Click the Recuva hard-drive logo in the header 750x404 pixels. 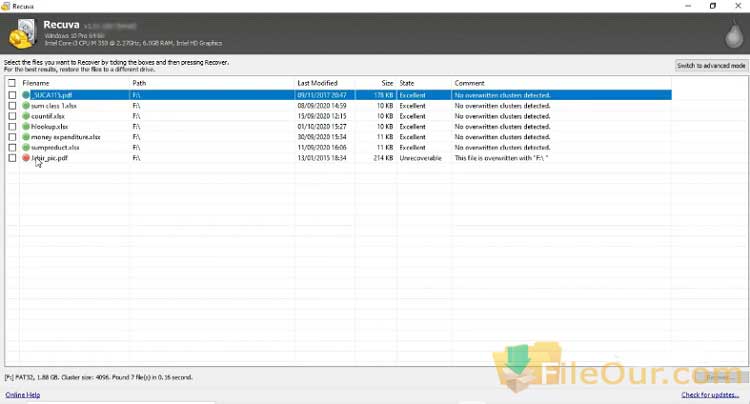pyautogui.click(x=22, y=33)
